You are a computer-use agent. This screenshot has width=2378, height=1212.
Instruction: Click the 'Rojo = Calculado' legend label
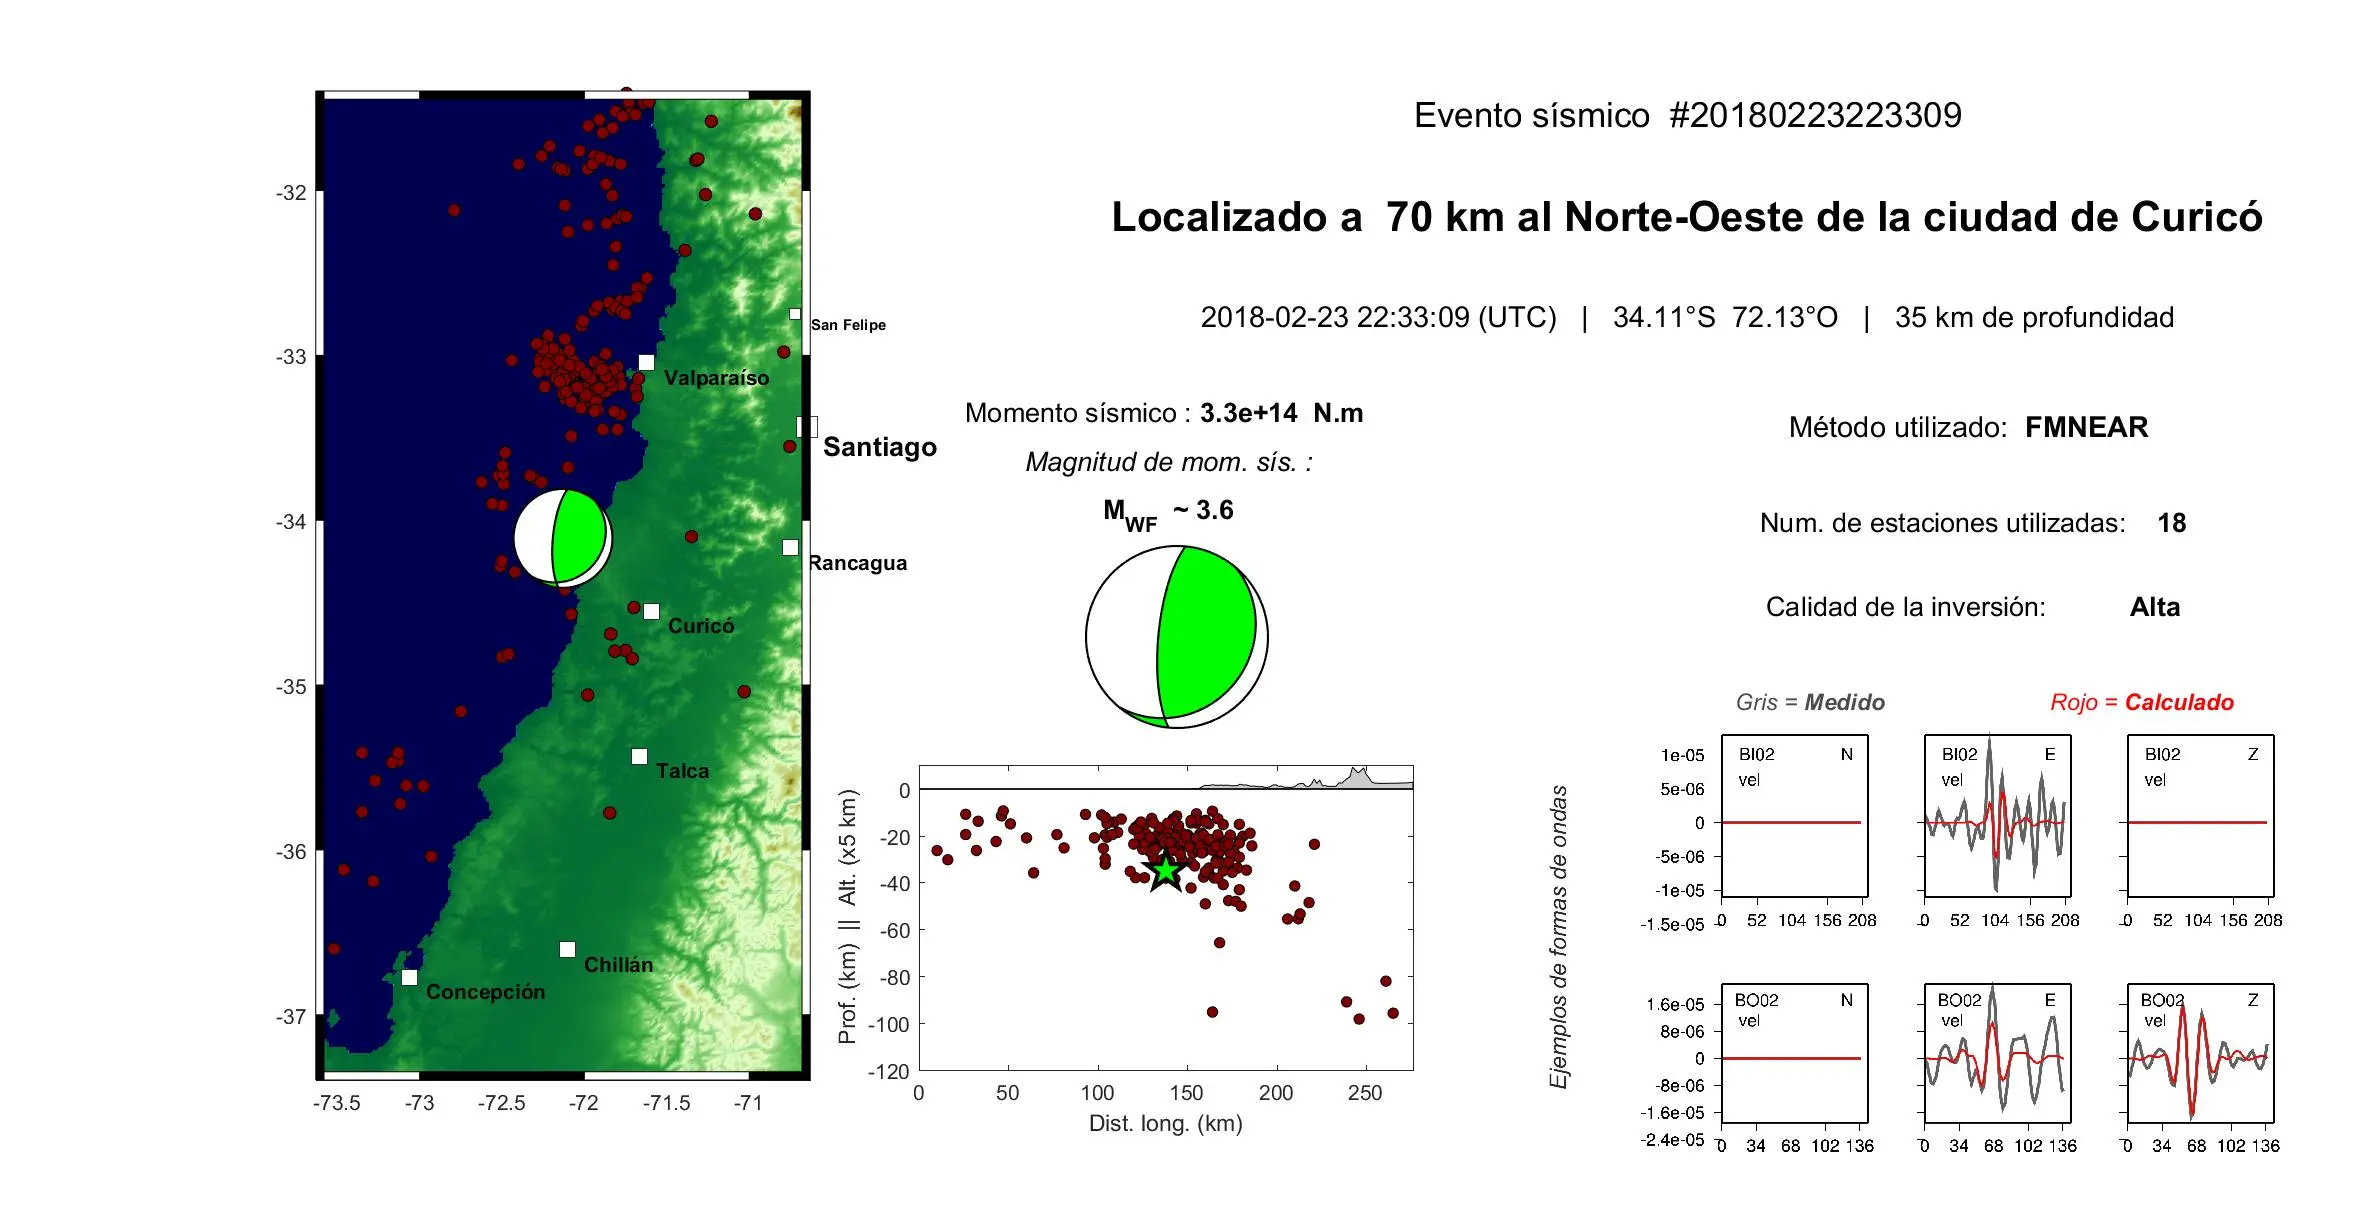(x=2141, y=702)
